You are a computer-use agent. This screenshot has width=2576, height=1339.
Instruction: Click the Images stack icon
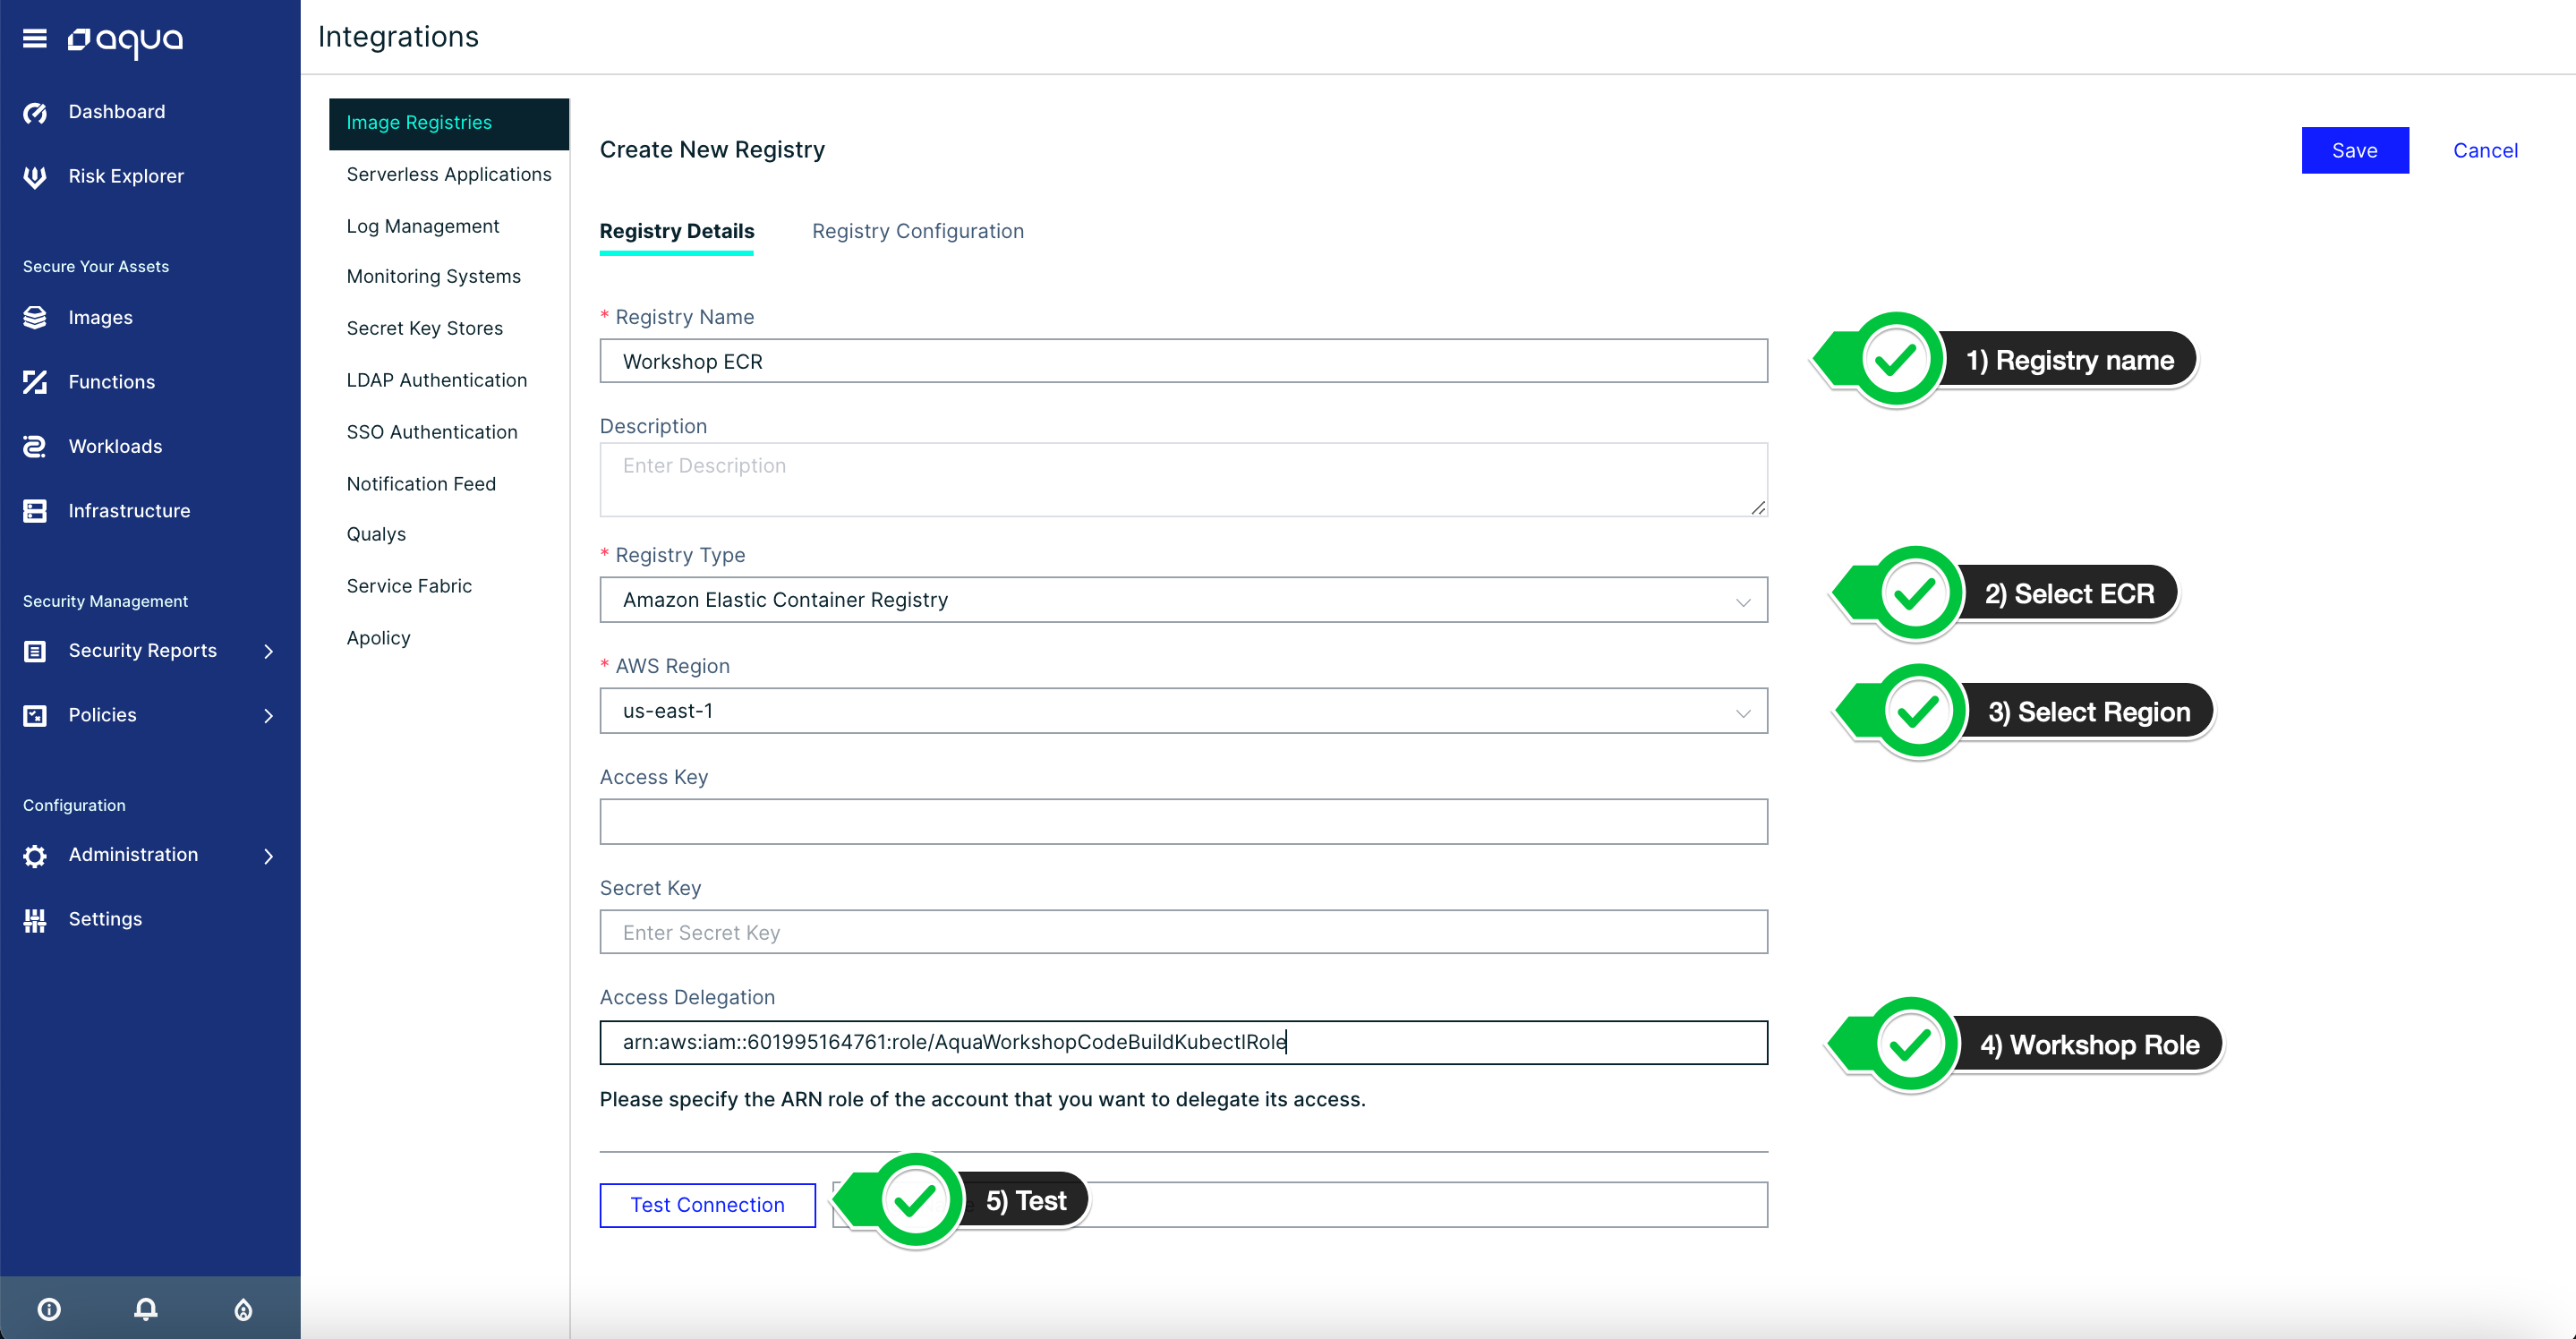tap(35, 318)
